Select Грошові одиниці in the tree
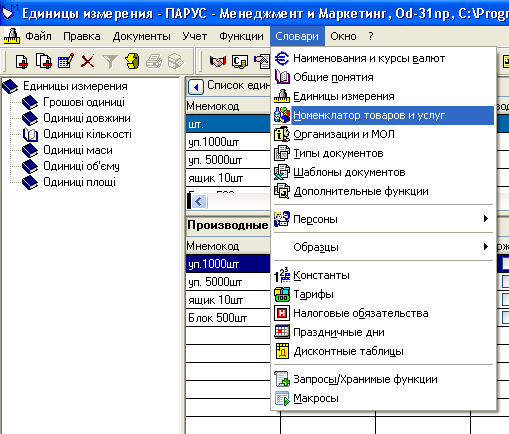Screen dimensions: 509x434 [84, 102]
